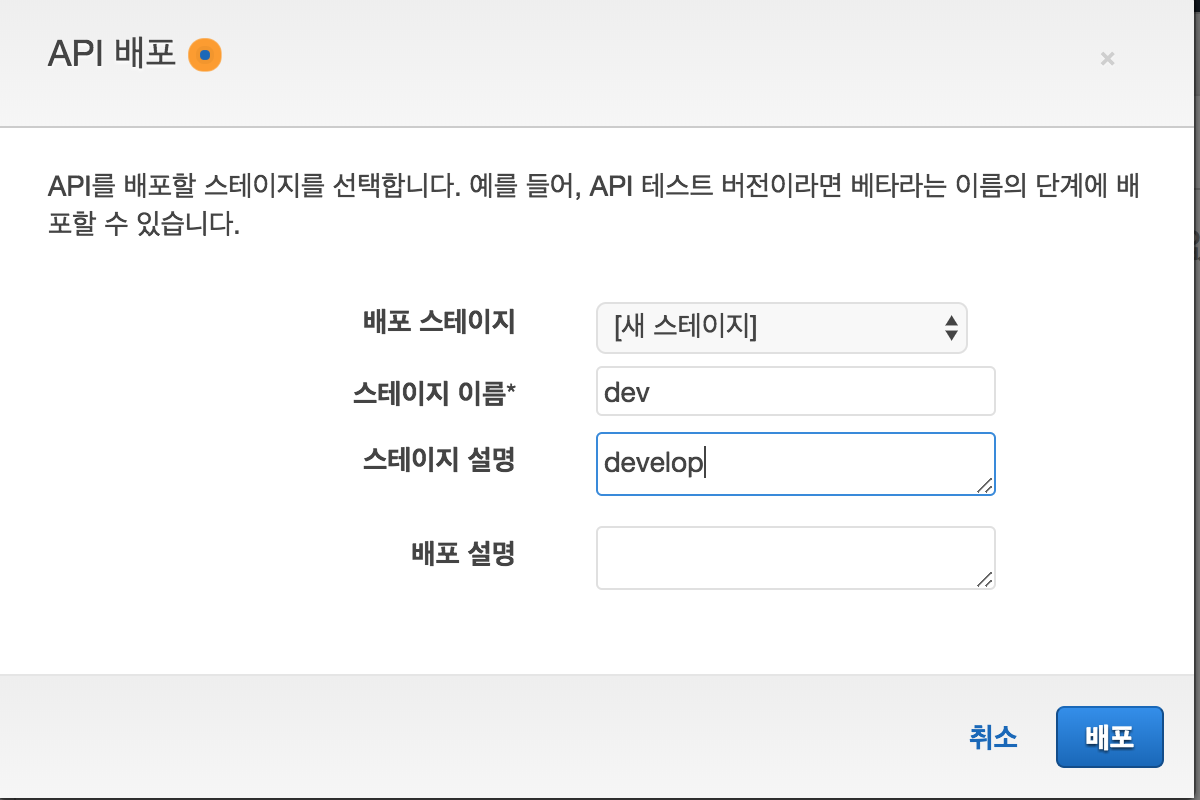Click the 취소 link to cancel
Image resolution: width=1200 pixels, height=800 pixels.
click(x=993, y=738)
